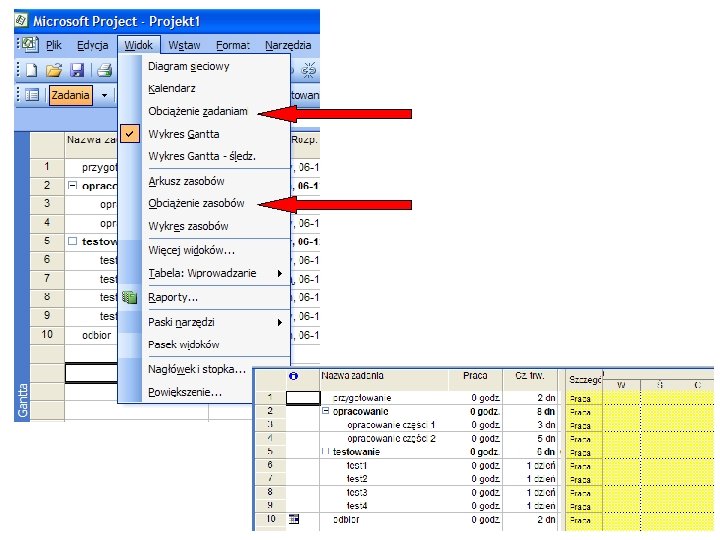Click the New document icon
Screen dimensions: 720x540
[31, 70]
